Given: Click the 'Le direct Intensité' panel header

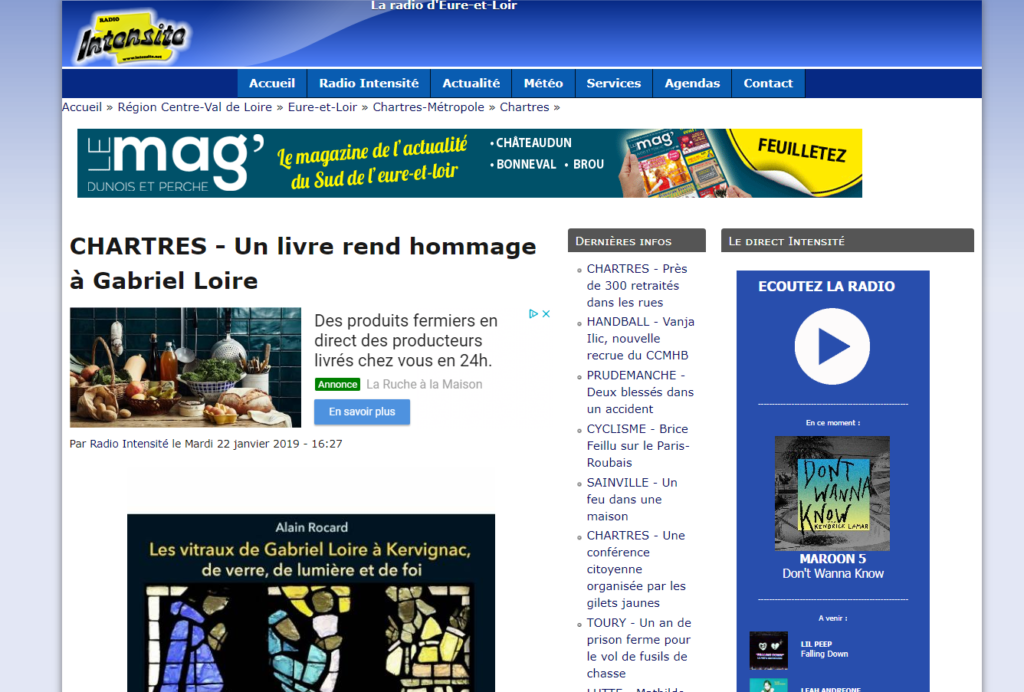Looking at the screenshot, I should 847,240.
